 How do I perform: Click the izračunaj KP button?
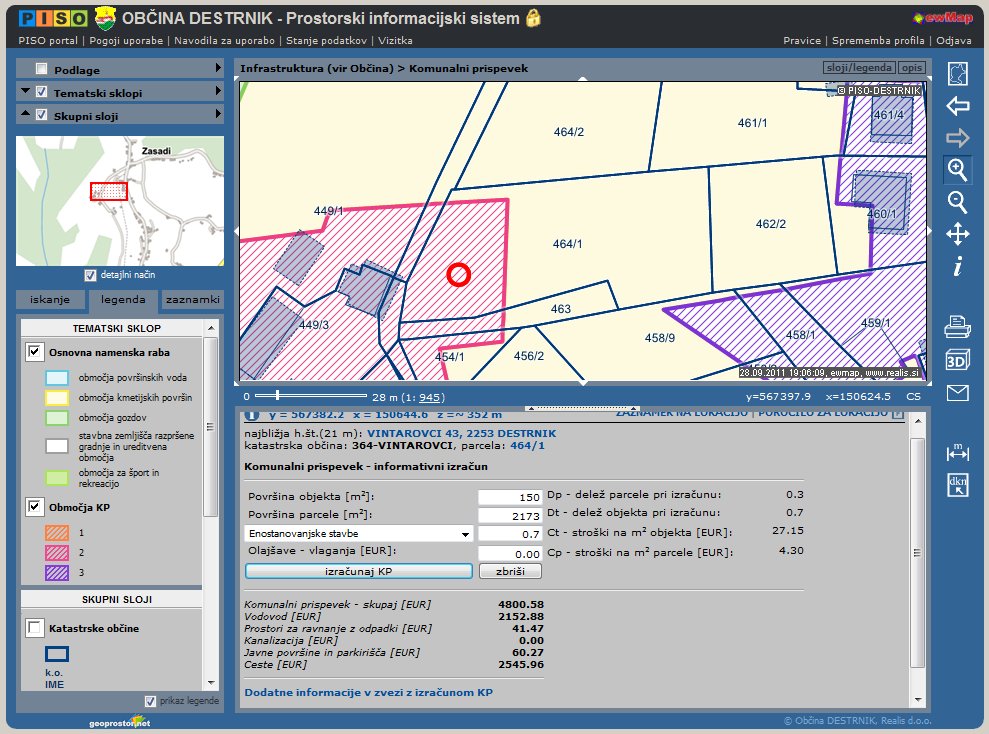(358, 571)
